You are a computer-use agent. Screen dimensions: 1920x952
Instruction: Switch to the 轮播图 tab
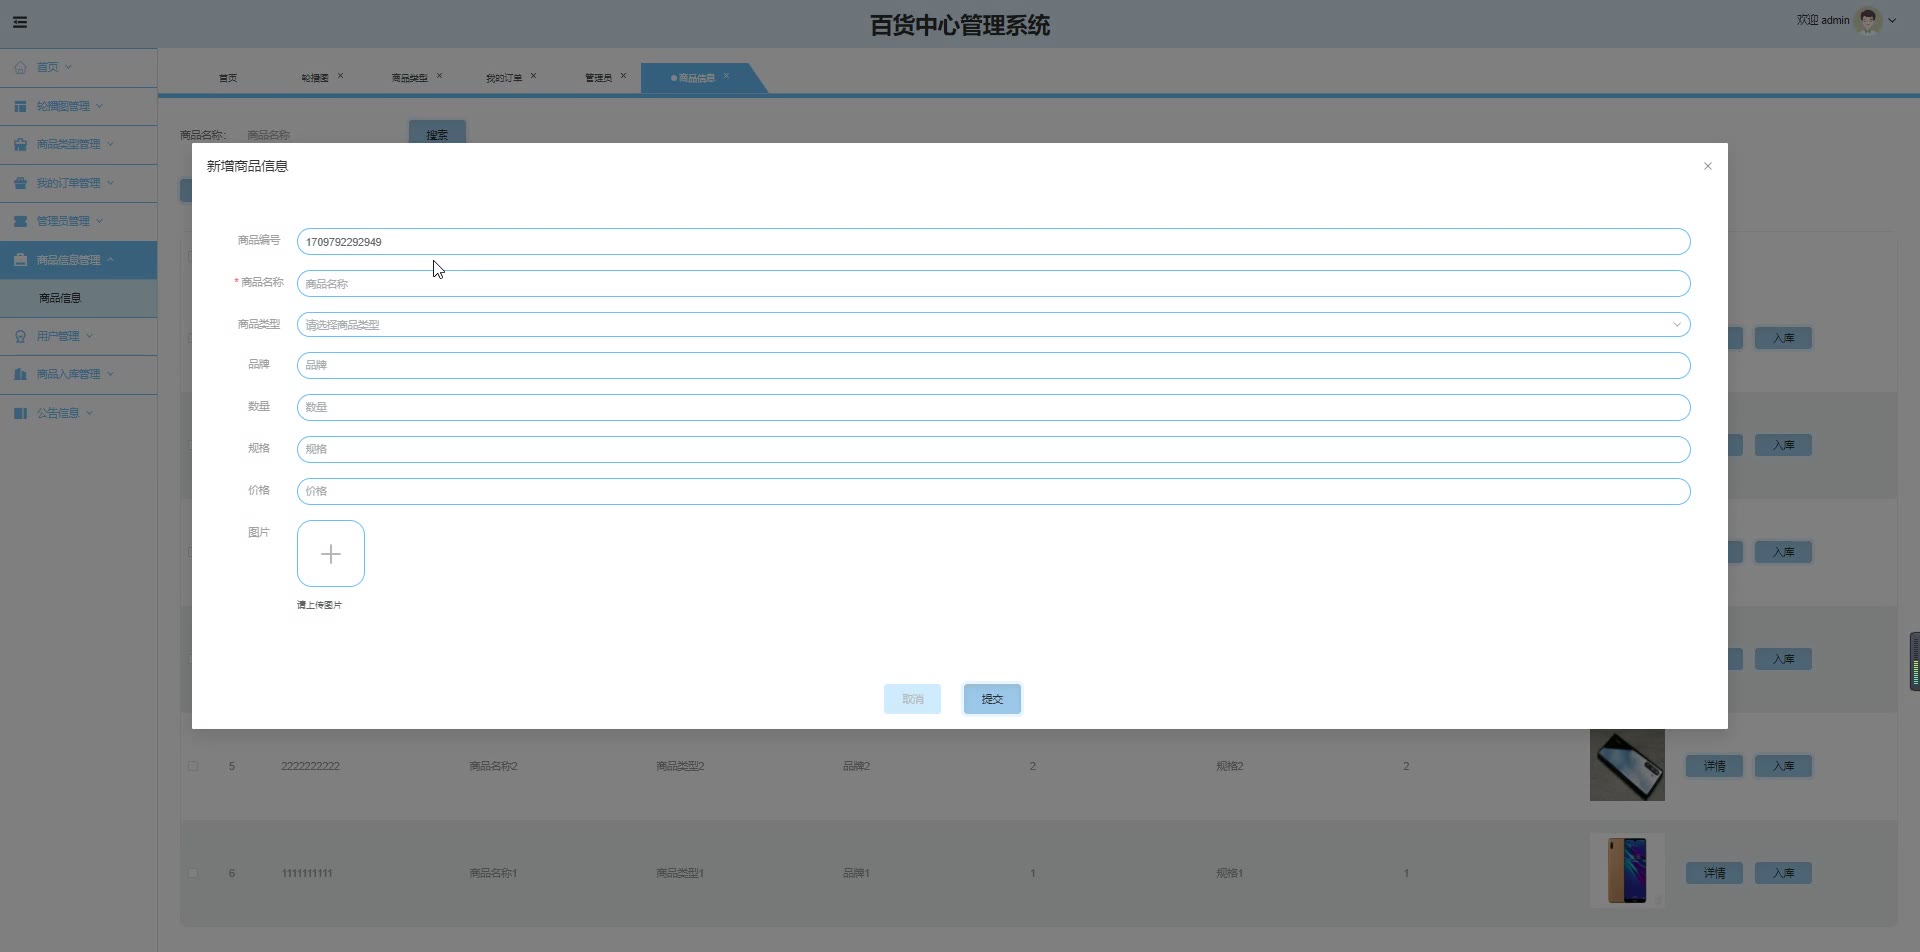coord(315,78)
